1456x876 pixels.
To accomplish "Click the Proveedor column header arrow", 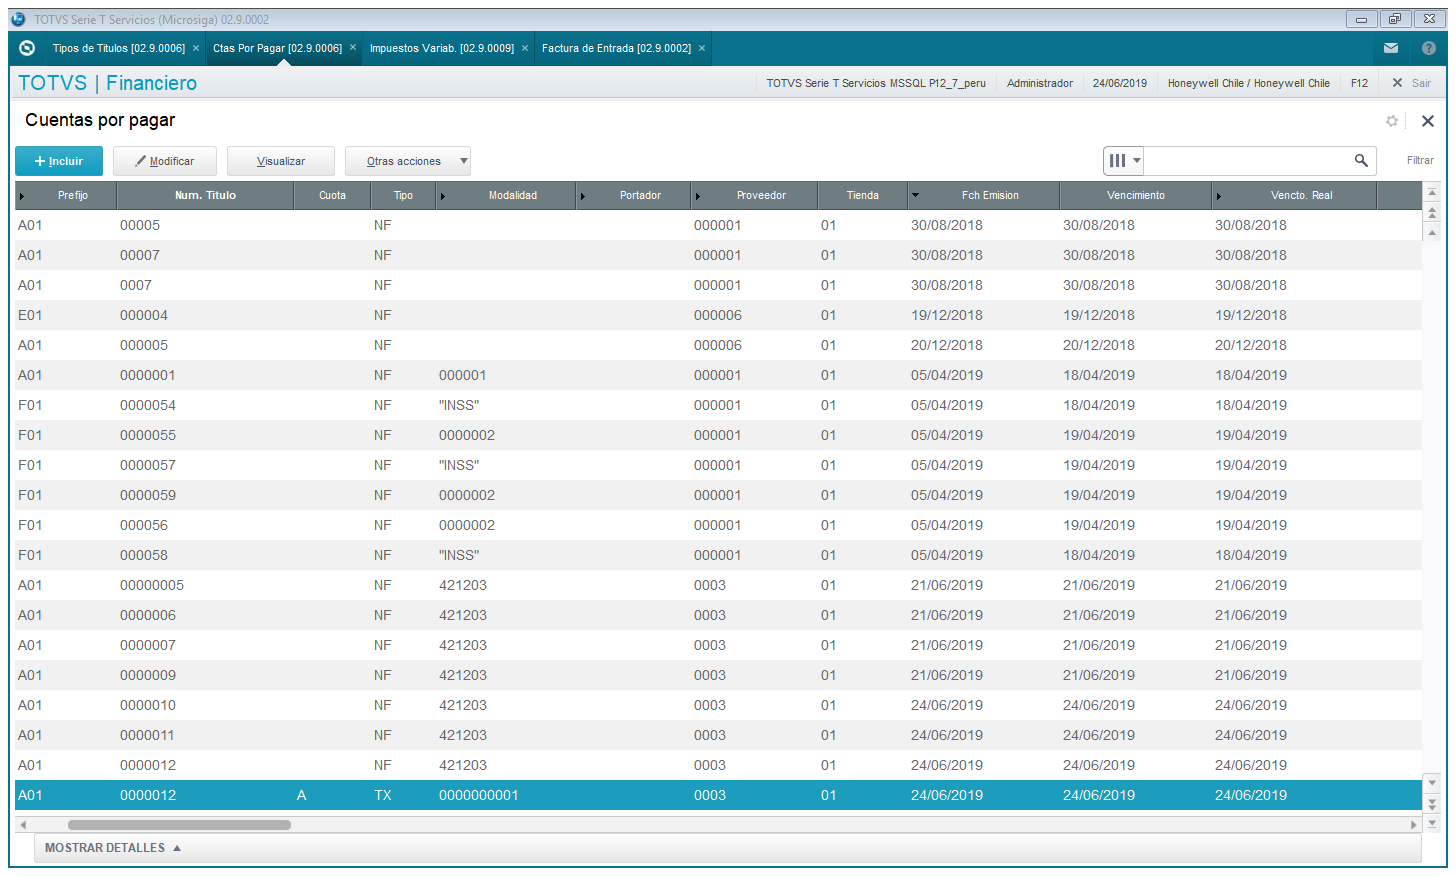I will point(698,196).
